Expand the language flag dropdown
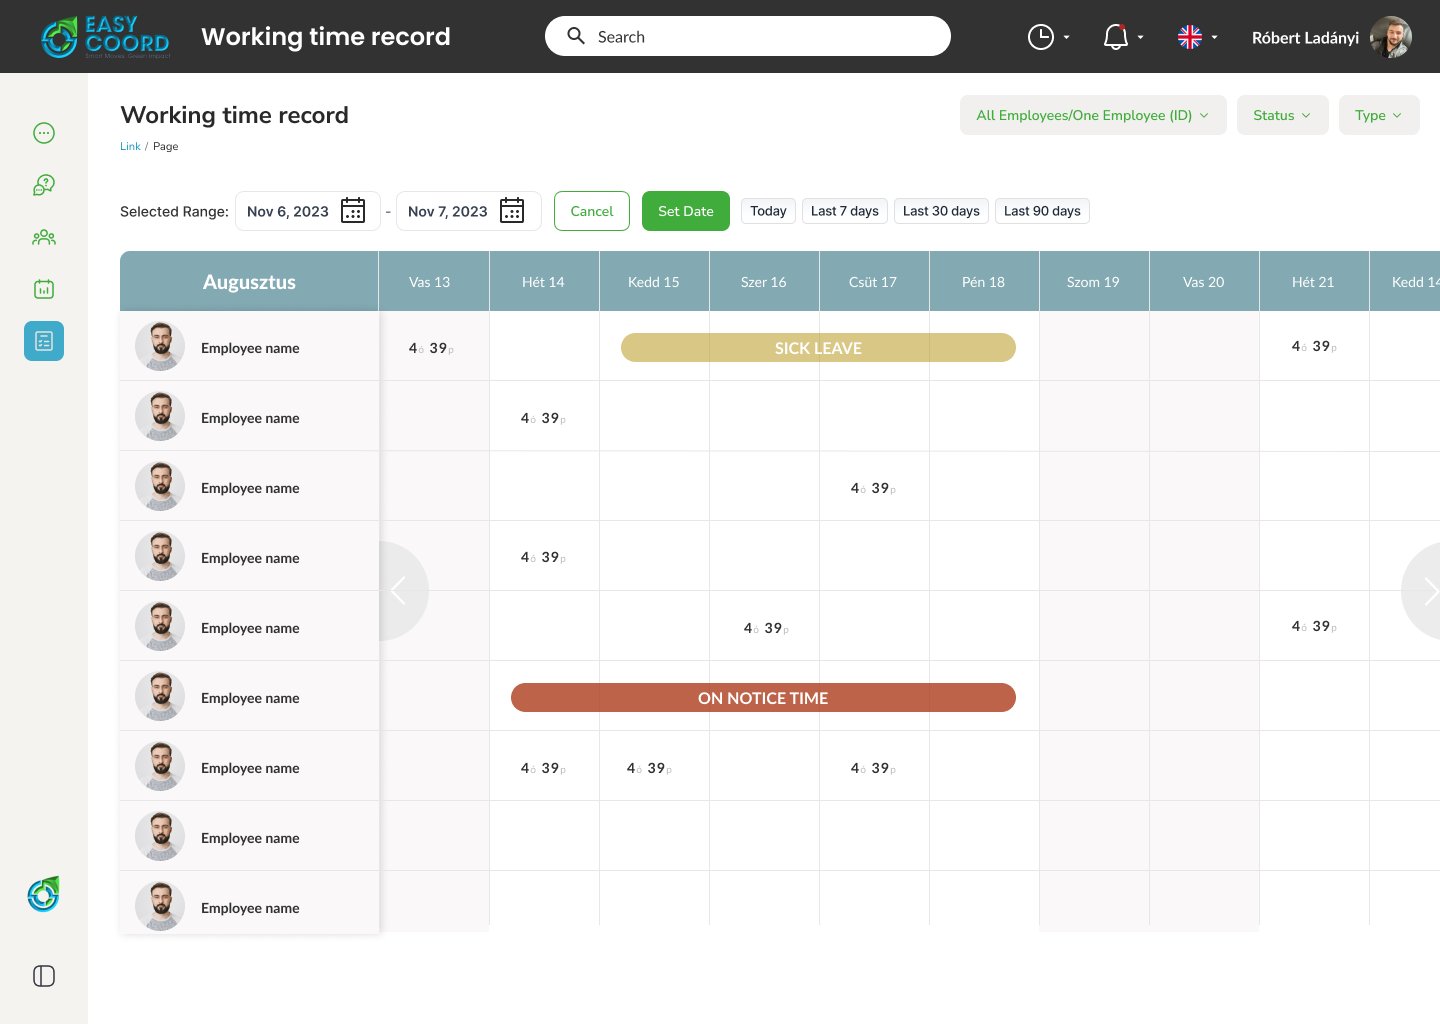 [1198, 37]
